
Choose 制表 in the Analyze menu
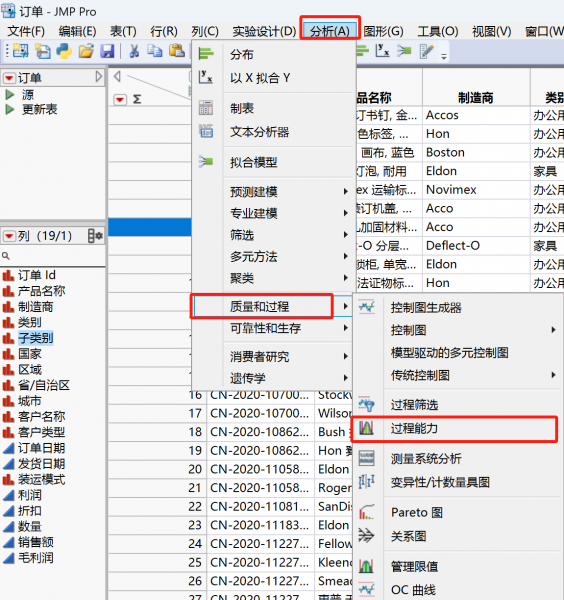241,108
